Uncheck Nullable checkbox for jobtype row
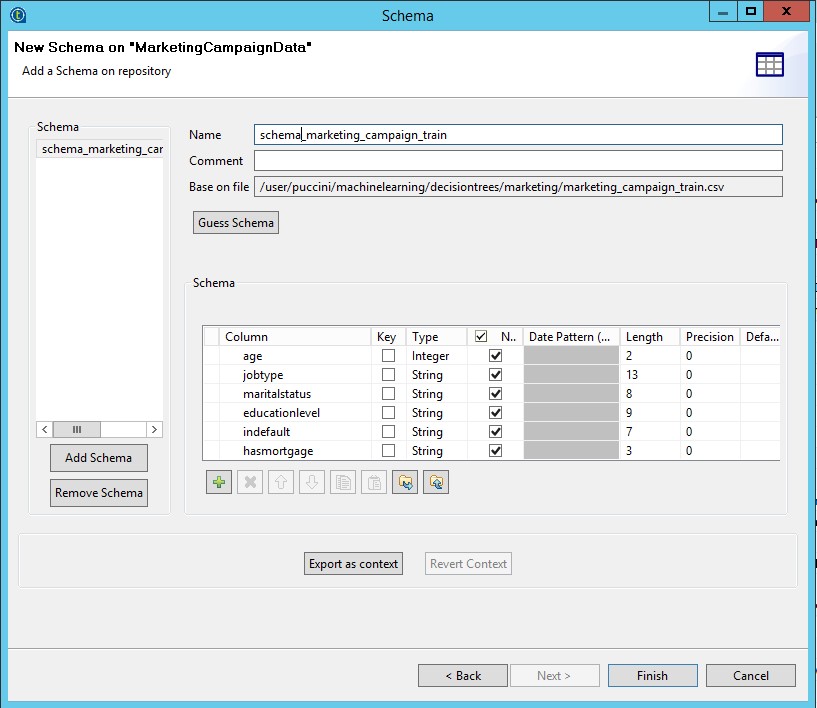 495,375
